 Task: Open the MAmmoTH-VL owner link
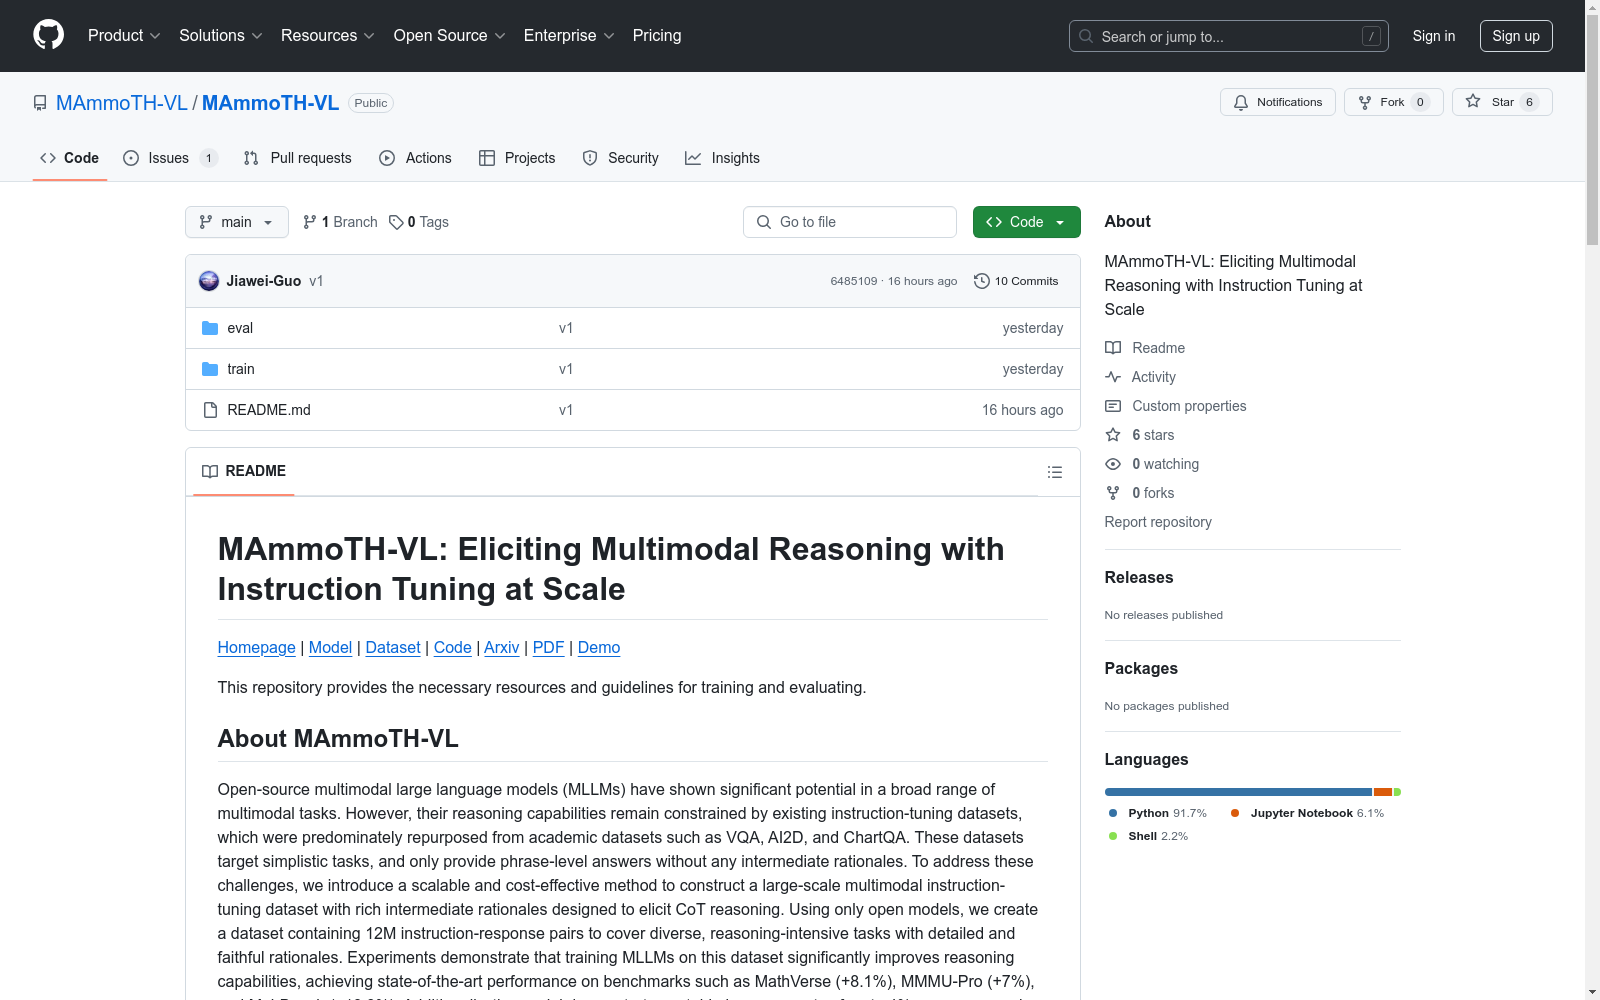[x=122, y=103]
